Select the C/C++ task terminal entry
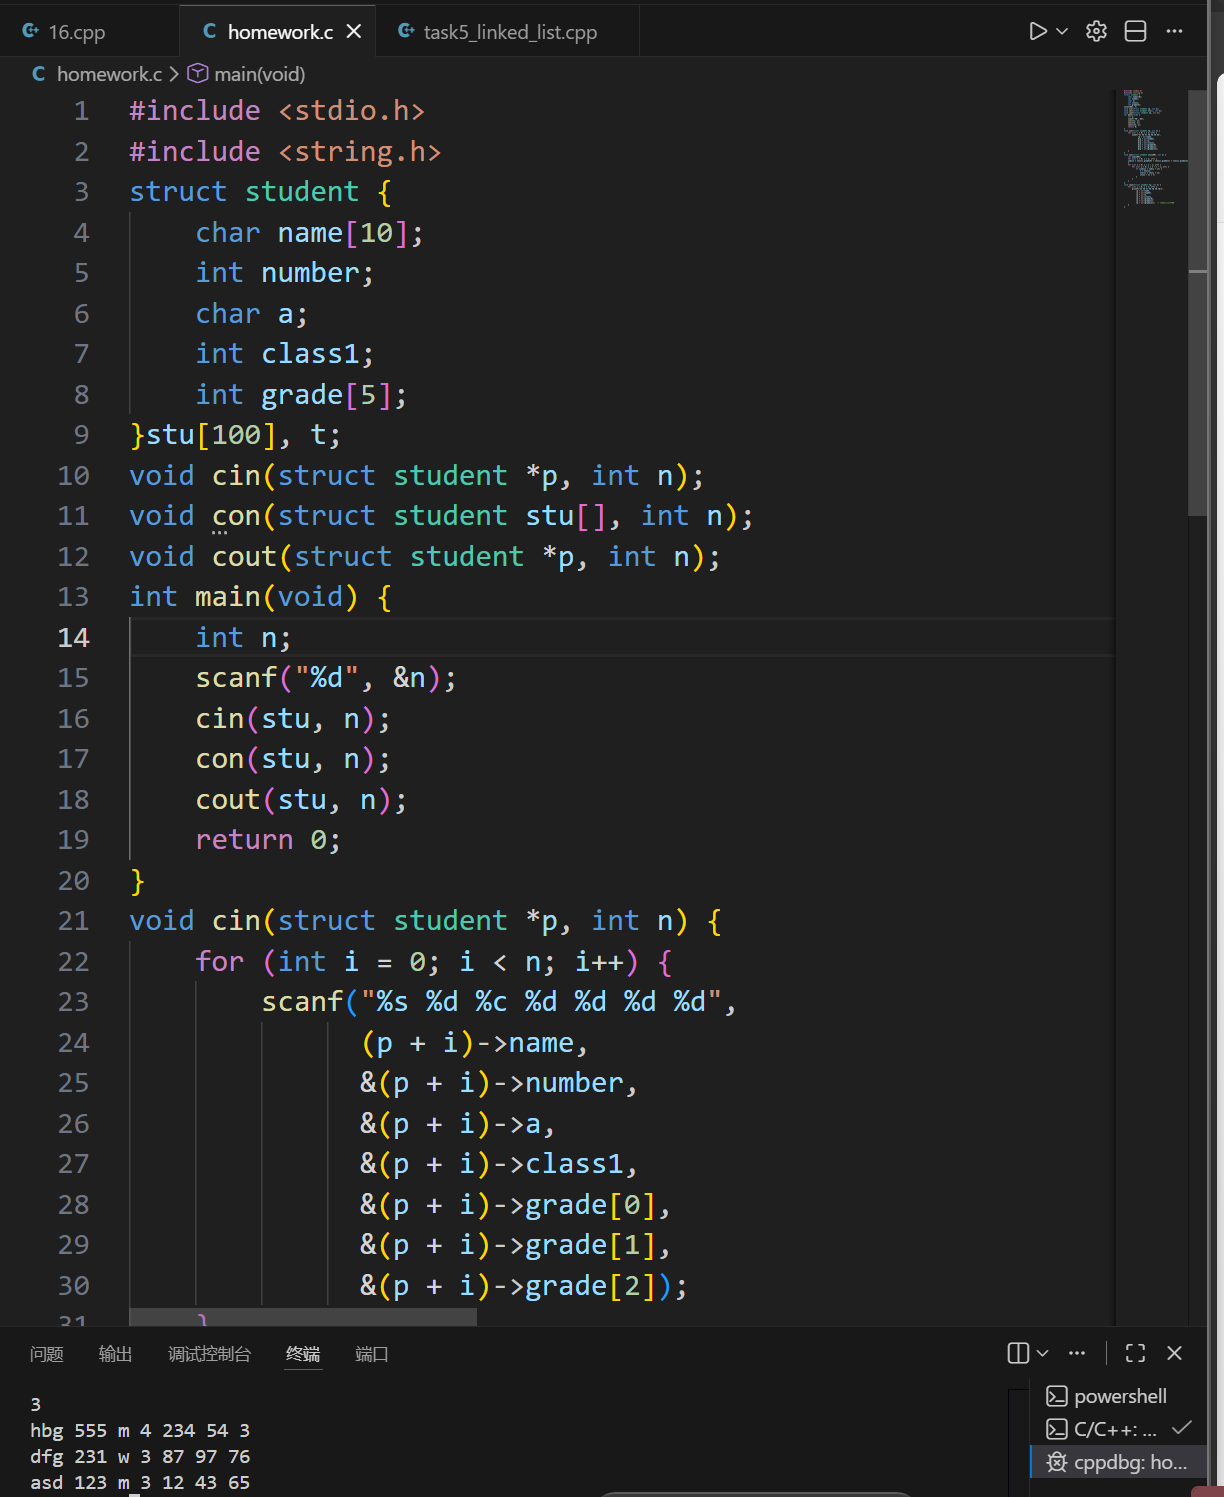Screen dimensions: 1224x1497 [1118, 1429]
